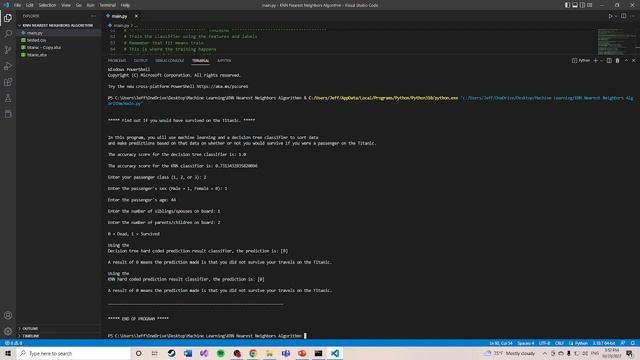Create a new terminal with plus icon
Image resolution: width=640 pixels, height=360 pixels.
(596, 60)
